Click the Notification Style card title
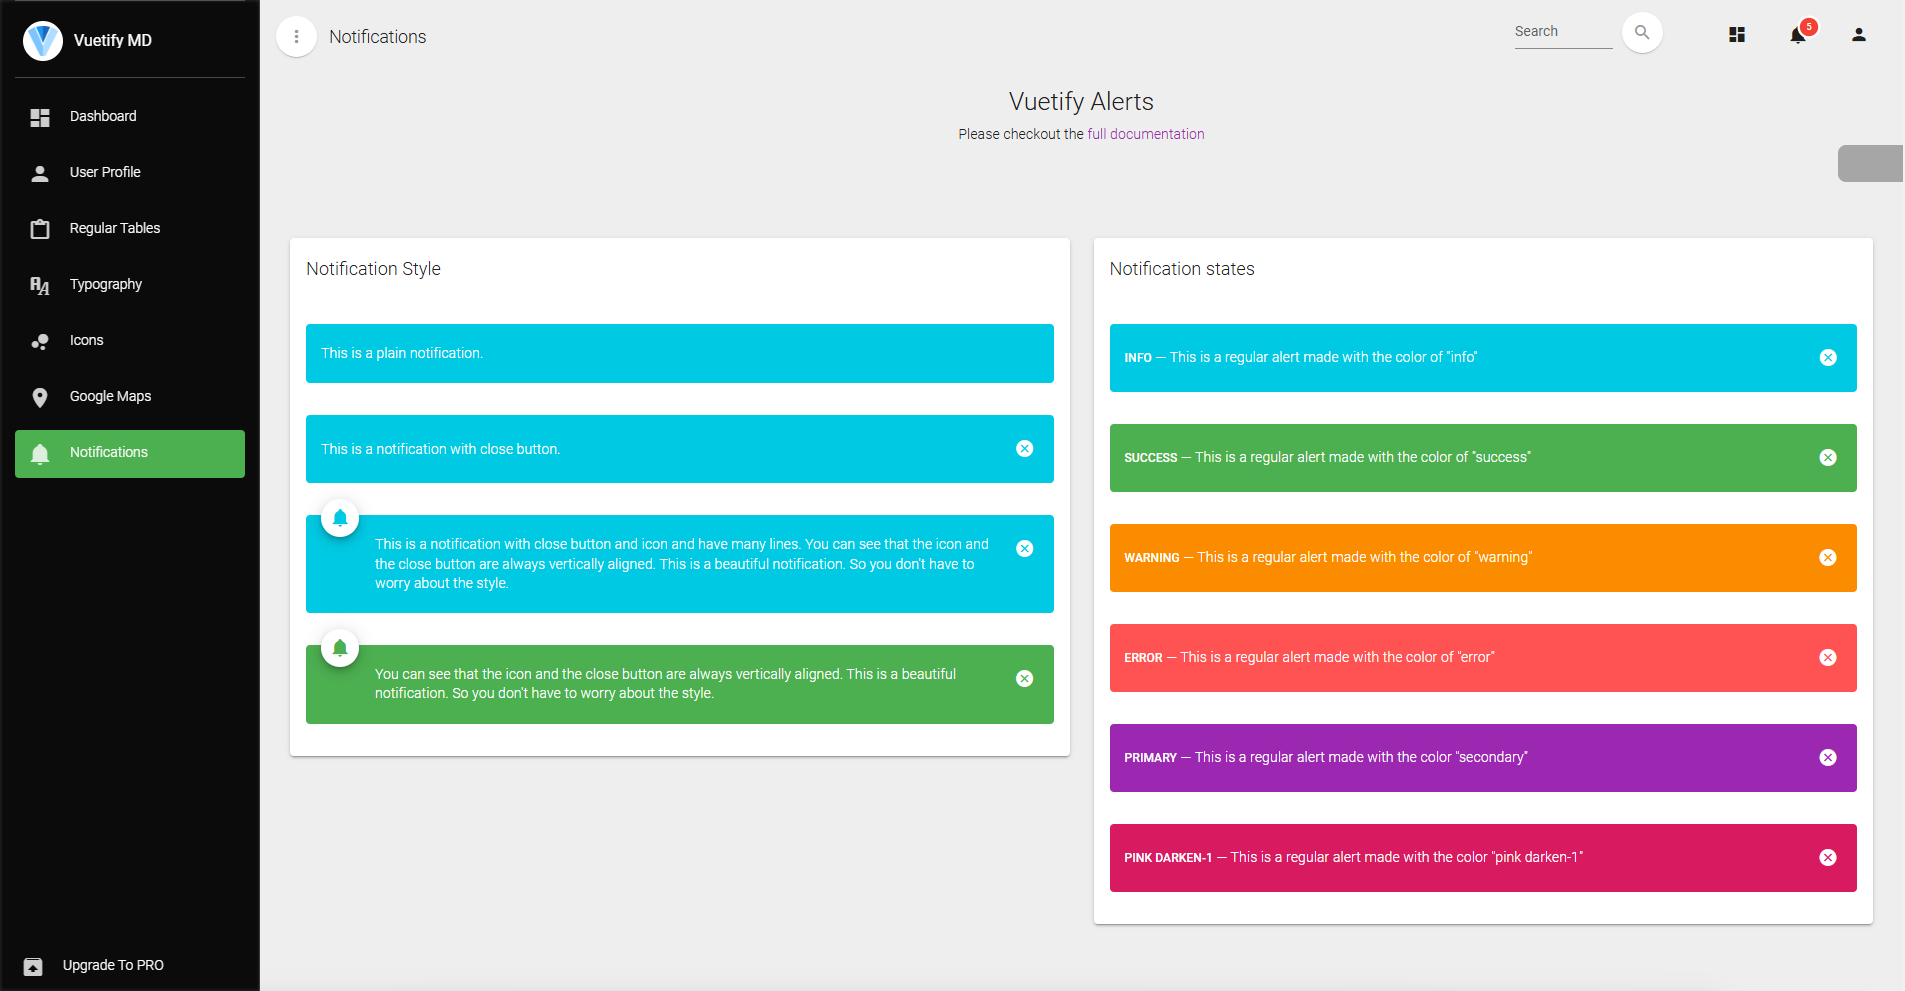 [x=373, y=269]
